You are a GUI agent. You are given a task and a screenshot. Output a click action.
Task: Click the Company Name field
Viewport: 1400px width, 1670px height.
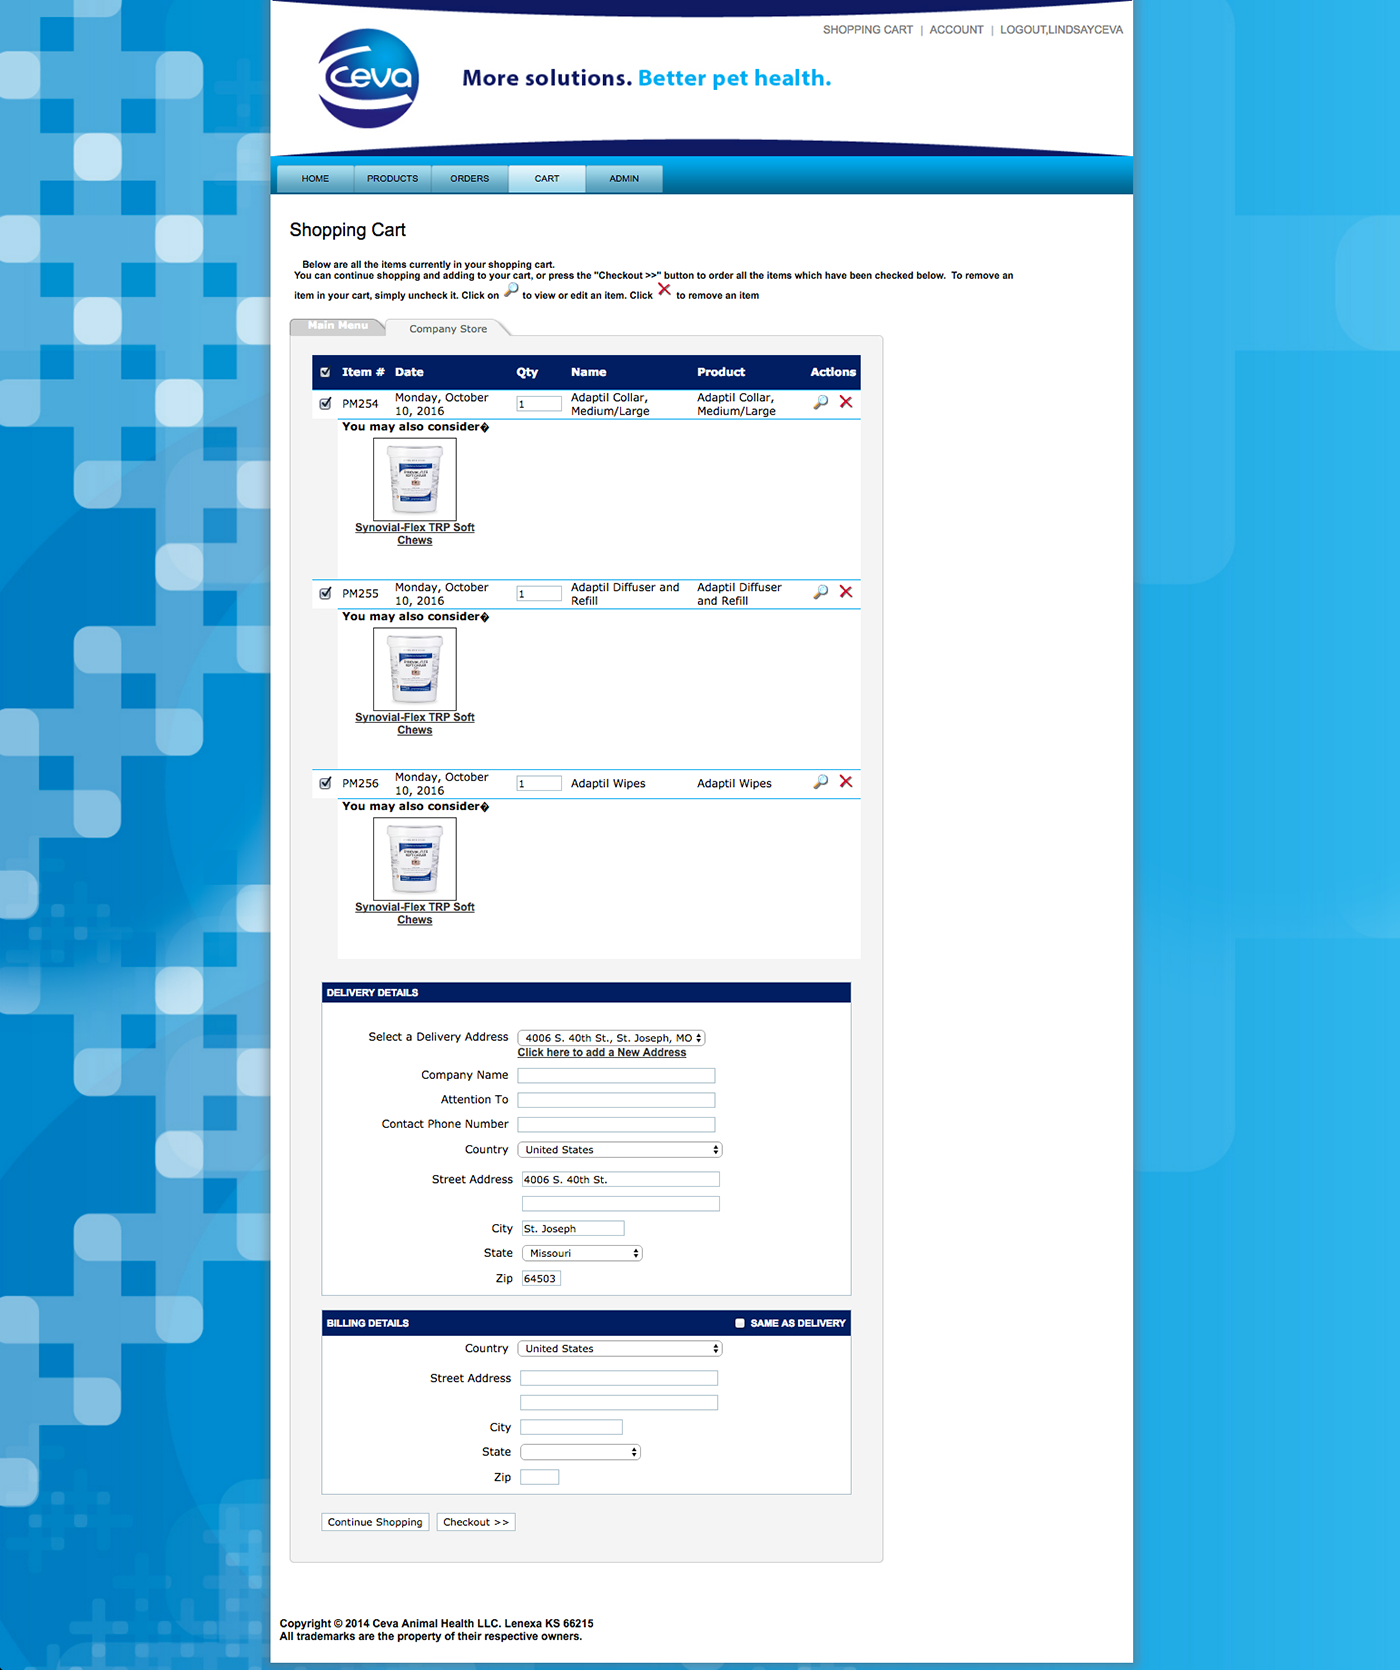616,1076
